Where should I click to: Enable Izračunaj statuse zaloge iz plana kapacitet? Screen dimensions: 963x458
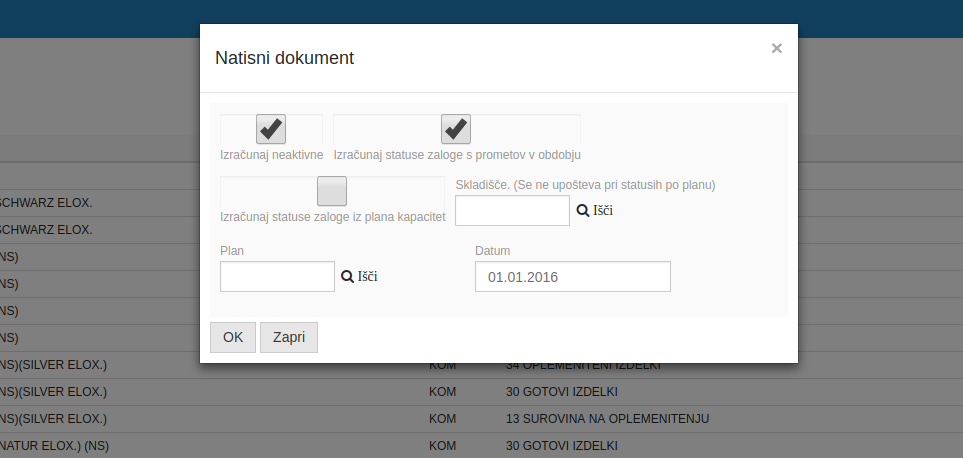[331, 191]
